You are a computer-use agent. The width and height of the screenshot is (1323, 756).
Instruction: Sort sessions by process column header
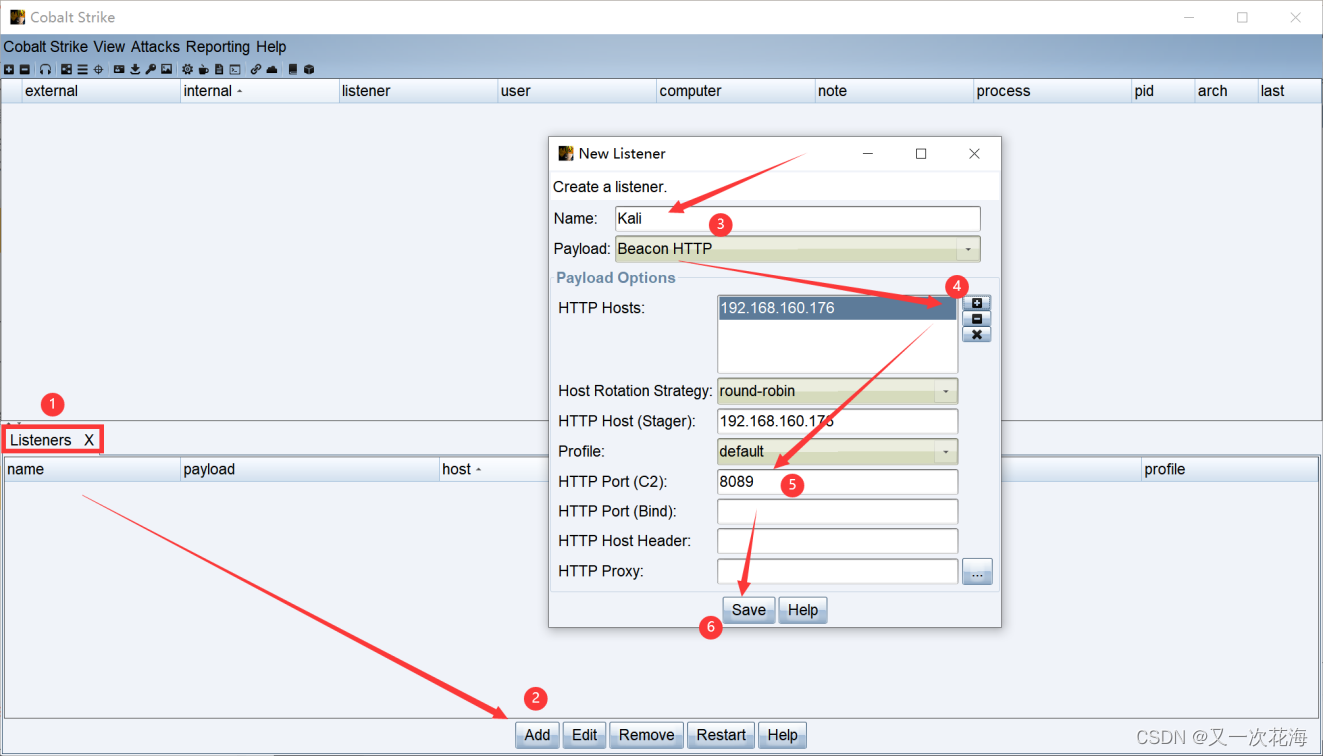pyautogui.click(x=1052, y=91)
